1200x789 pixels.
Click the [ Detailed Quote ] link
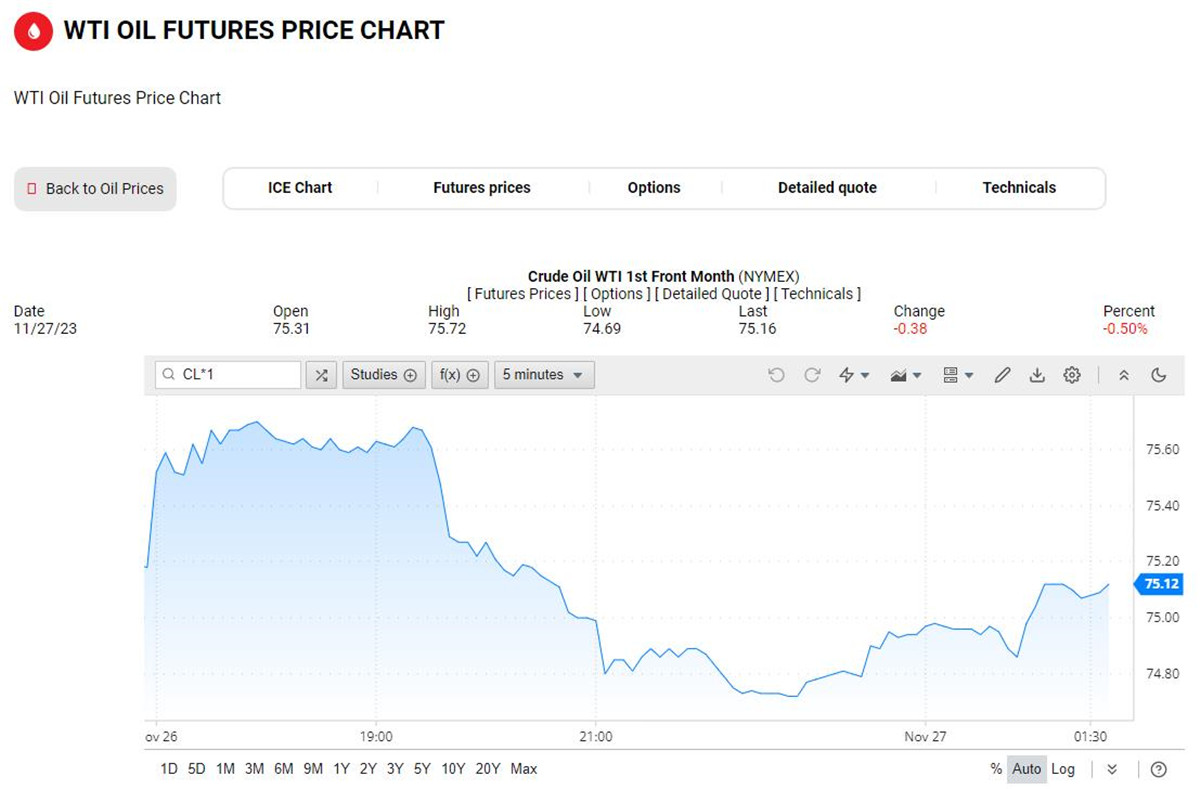click(x=712, y=294)
